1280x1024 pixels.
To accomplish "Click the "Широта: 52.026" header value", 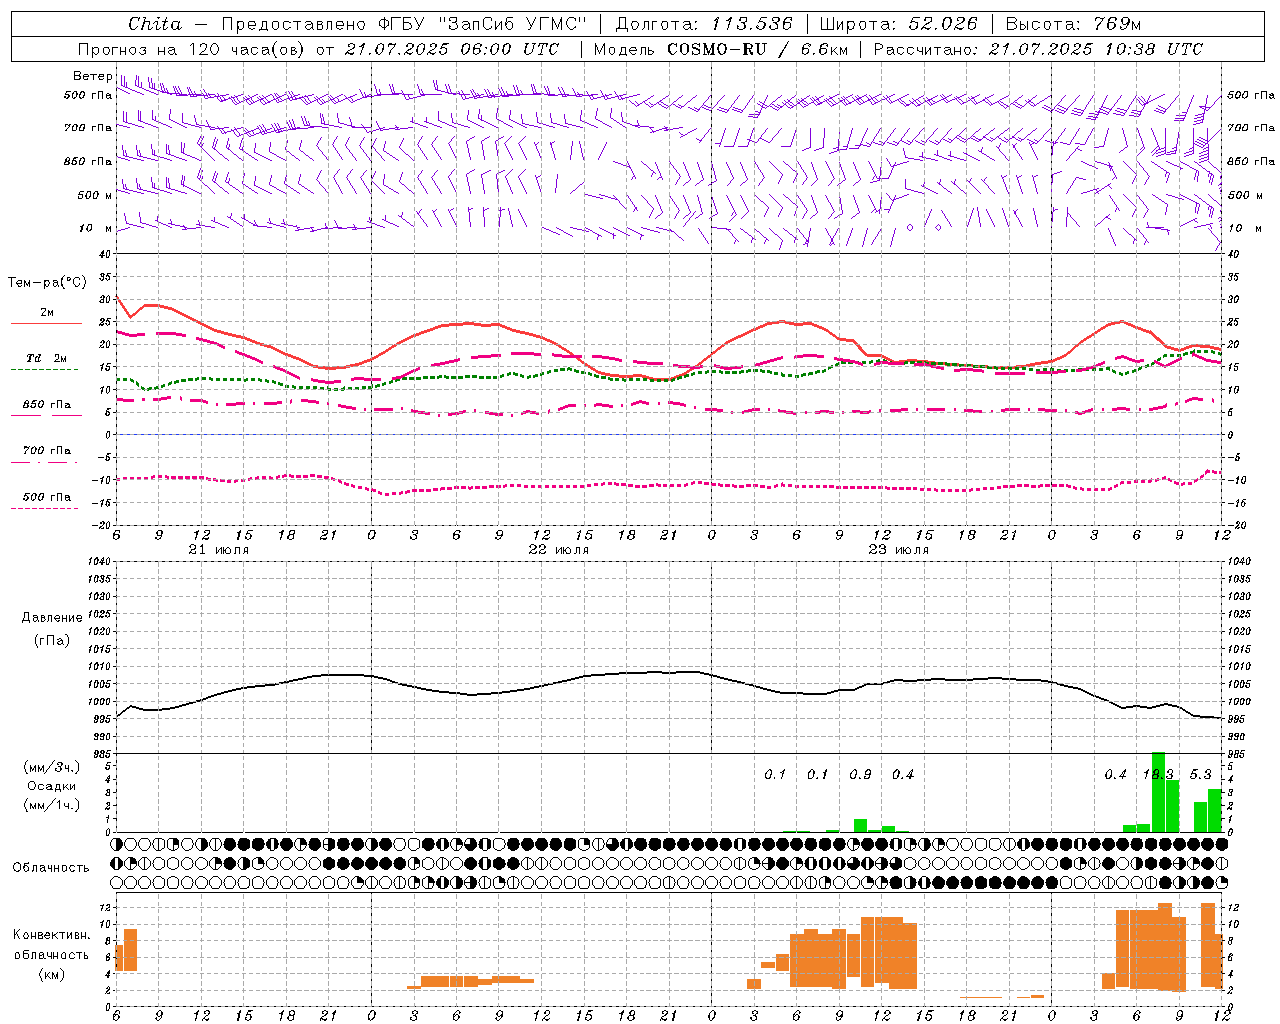I will pyautogui.click(x=898, y=24).
